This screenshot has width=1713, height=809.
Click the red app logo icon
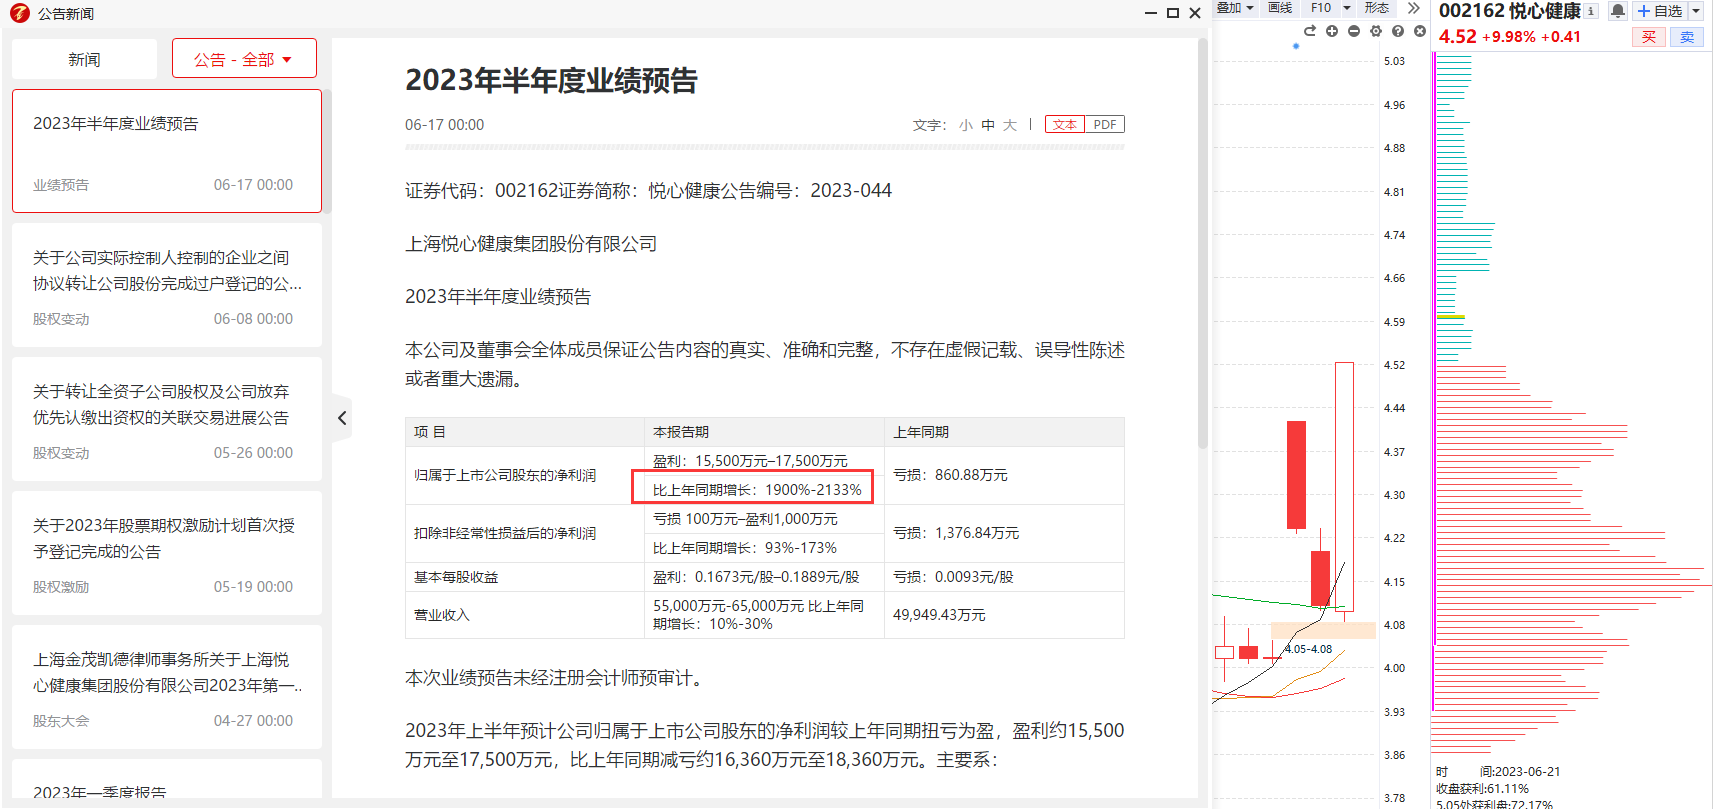coord(19,13)
